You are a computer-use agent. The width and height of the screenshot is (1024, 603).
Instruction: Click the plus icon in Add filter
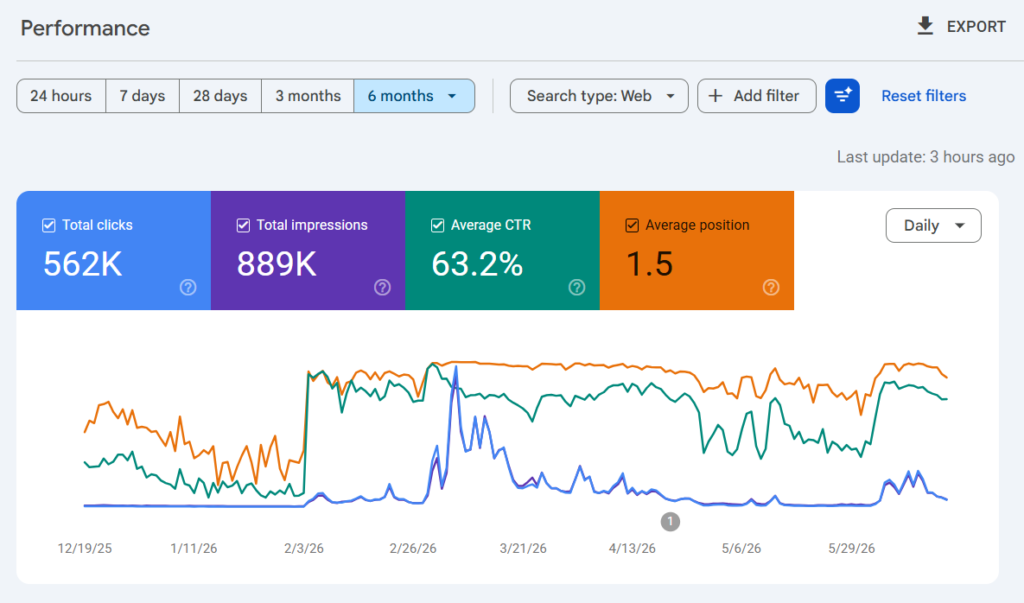tap(716, 96)
